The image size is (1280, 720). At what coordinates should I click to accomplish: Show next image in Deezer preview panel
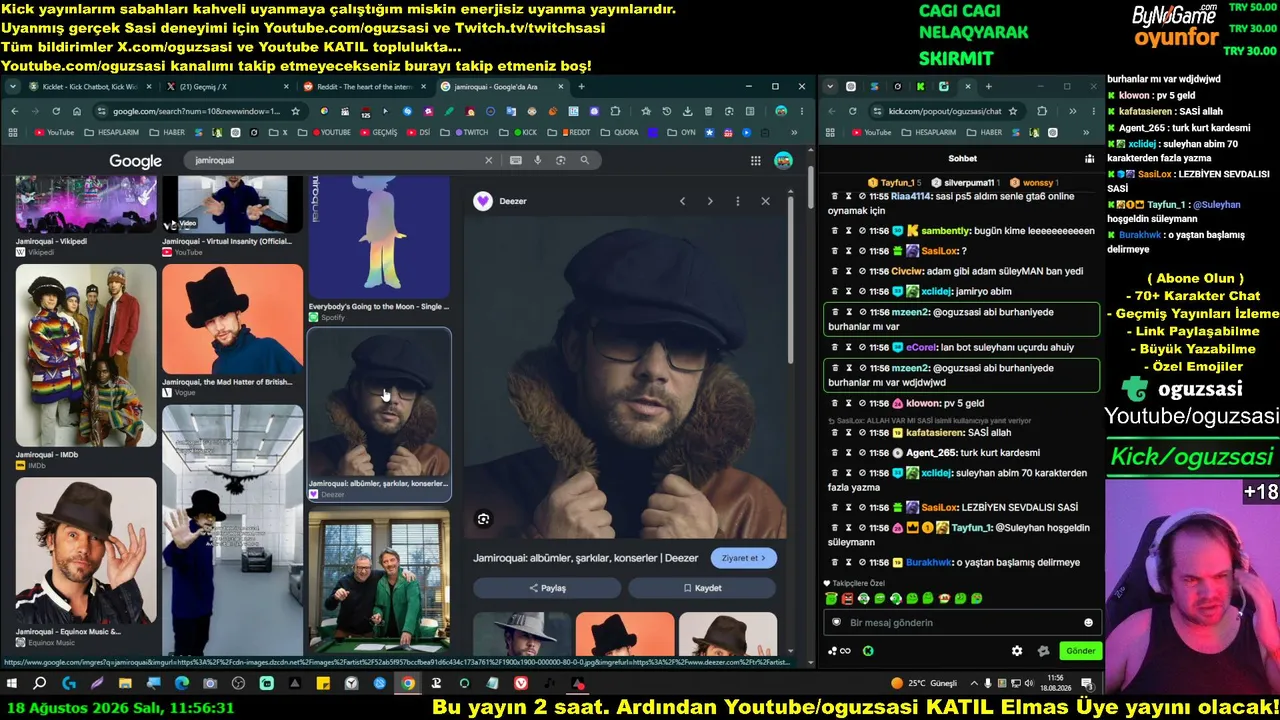(x=710, y=201)
